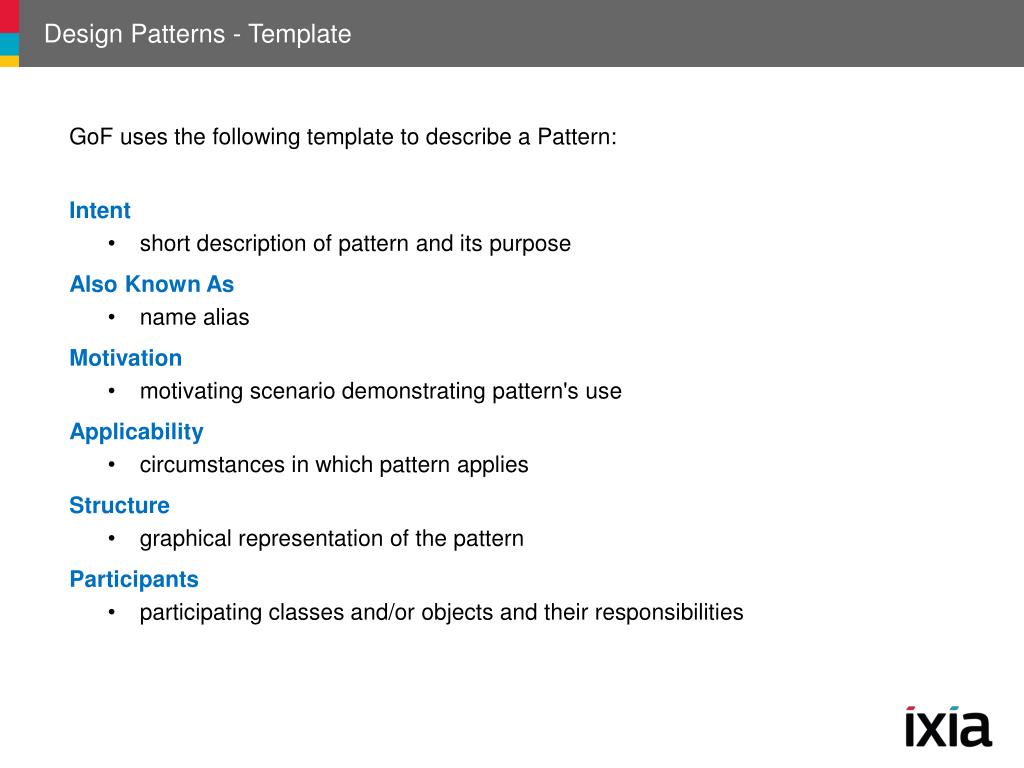Click the 'name alias' bullet text
Viewport: 1024px width, 768px height.
(x=195, y=317)
